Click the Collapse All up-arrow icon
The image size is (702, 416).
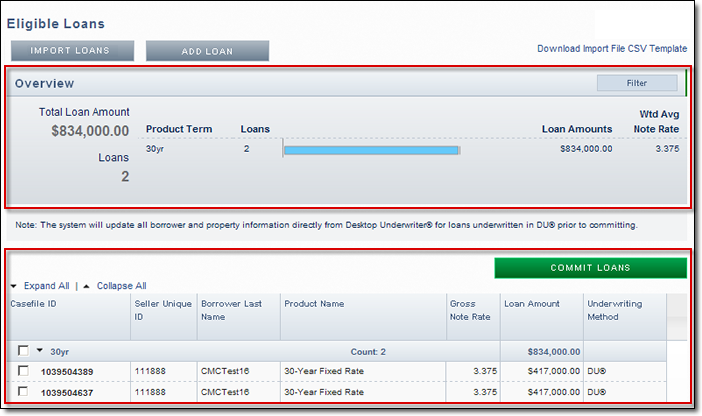(x=87, y=286)
